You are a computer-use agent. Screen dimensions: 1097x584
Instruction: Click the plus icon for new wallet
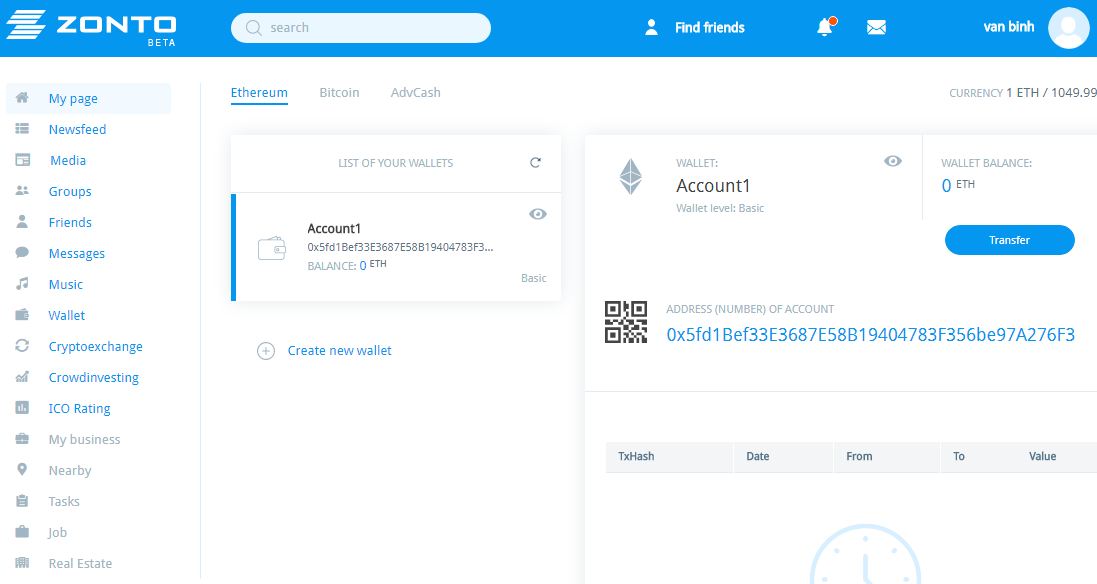pos(266,350)
